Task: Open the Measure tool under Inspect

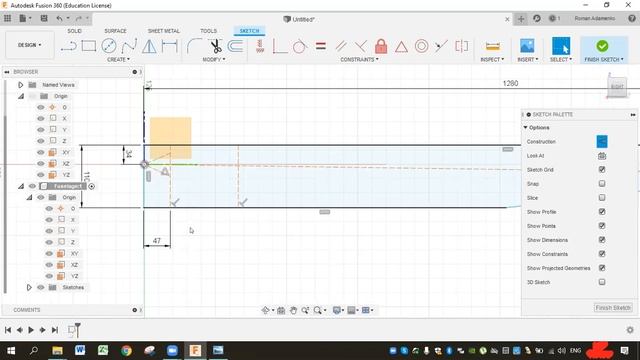Action: 493,46
